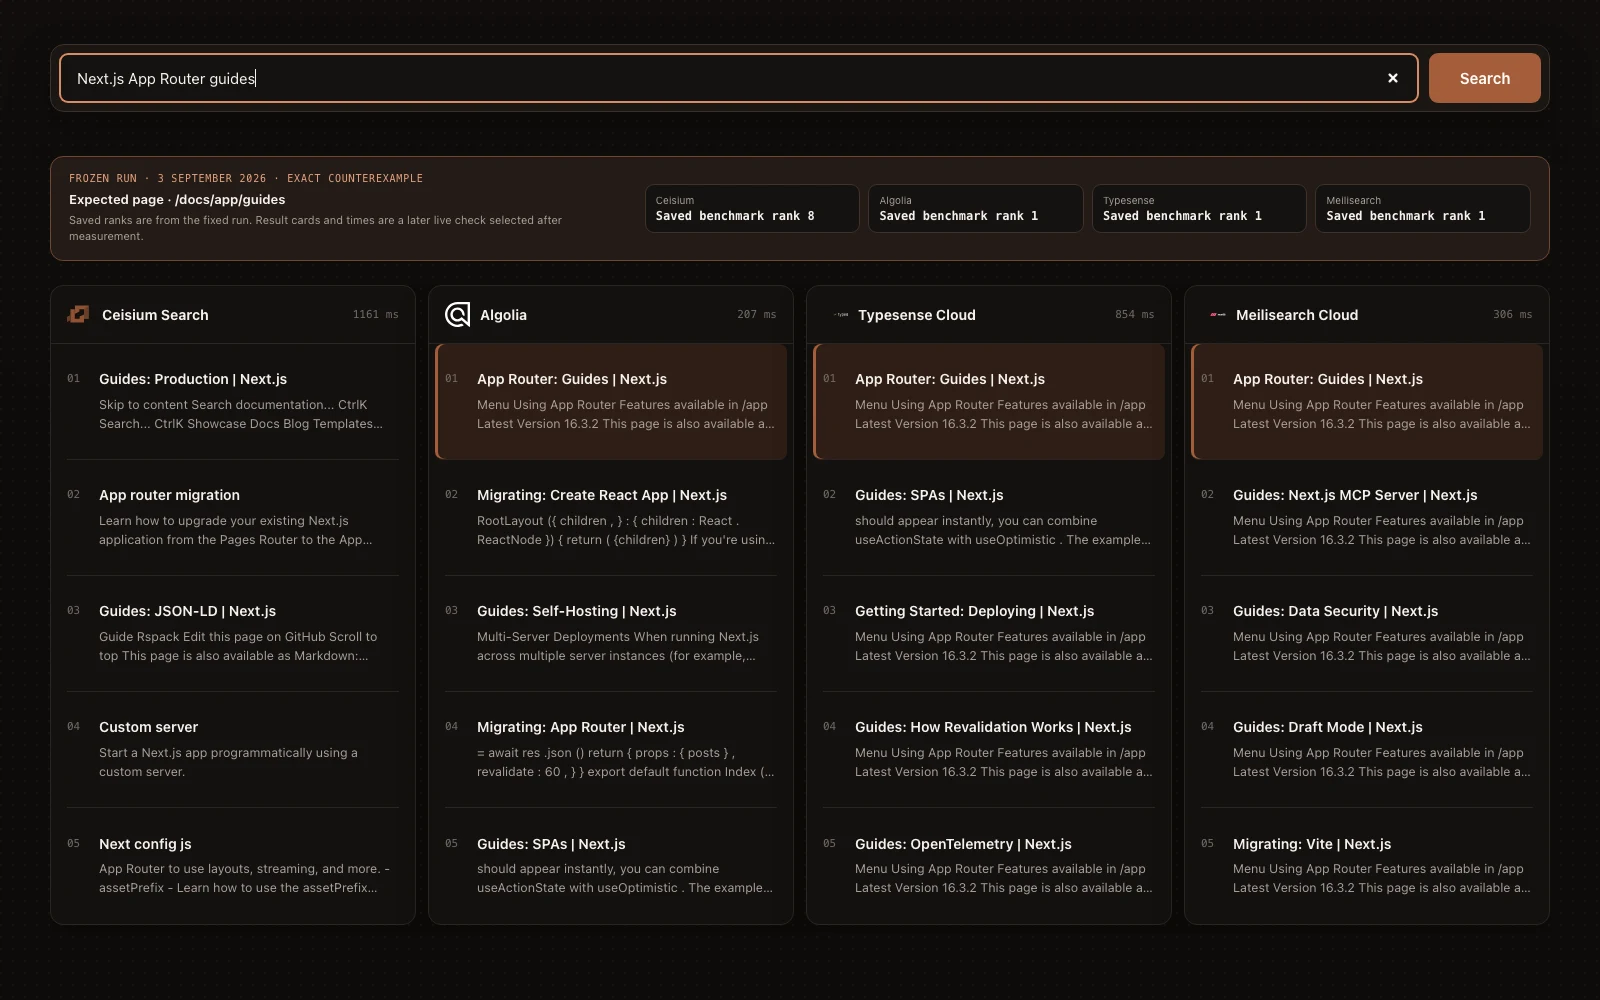Click the Algolia logo icon
Screen dimensions: 1600x1000
pos(457,314)
